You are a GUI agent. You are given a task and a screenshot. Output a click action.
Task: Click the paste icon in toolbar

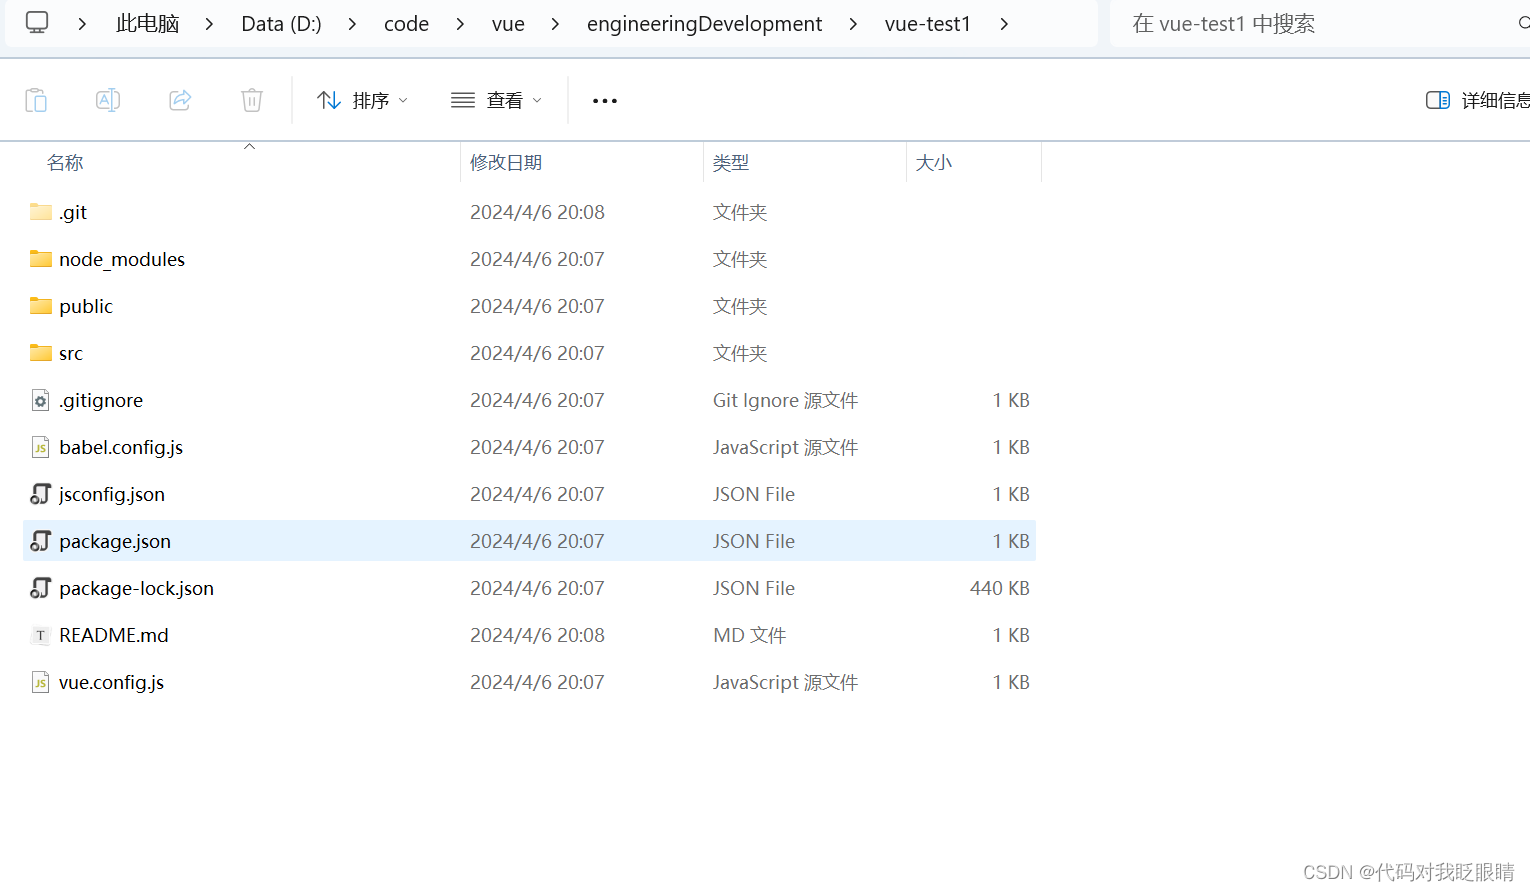tap(36, 100)
